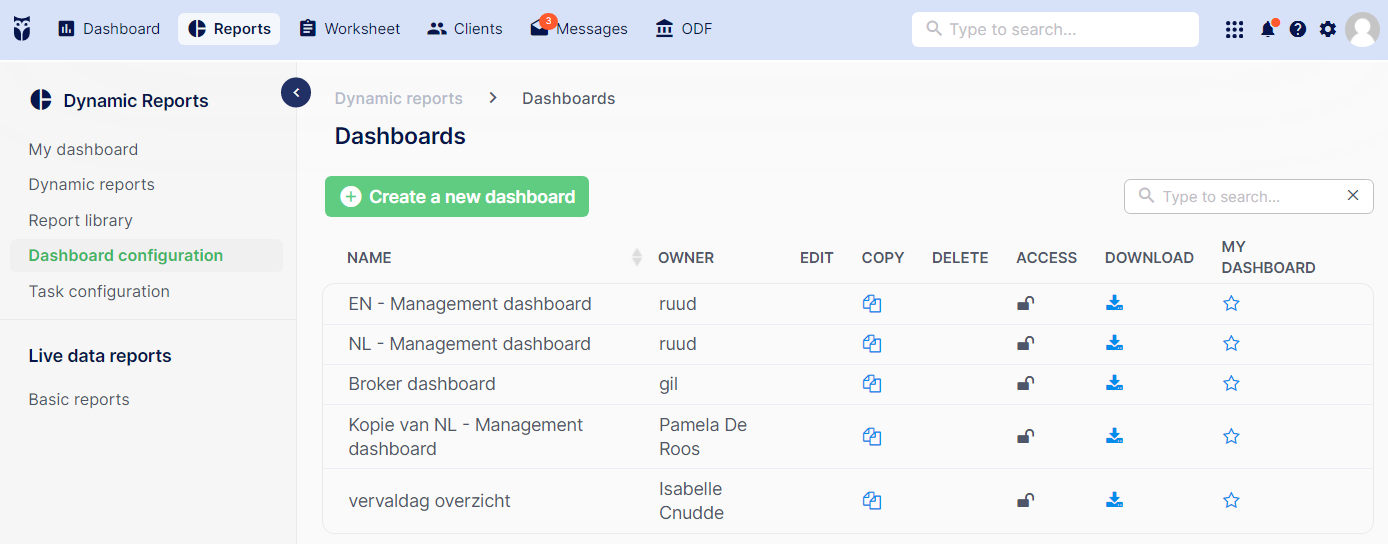Open the help question mark icon
Viewport: 1388px width, 544px height.
pos(1298,30)
